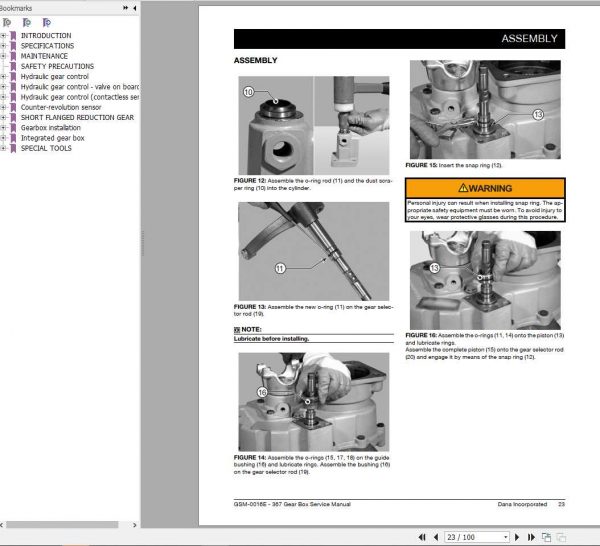
Task: Click the bookmark icon beside SPECIFICATIONS
Action: (x=13, y=46)
